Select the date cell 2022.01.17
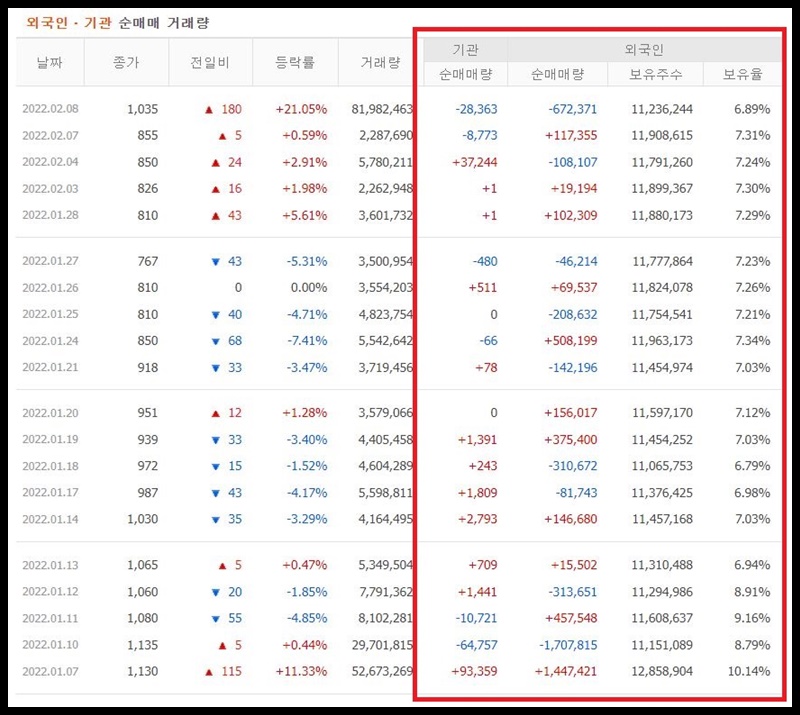The width and height of the screenshot is (800, 715). tap(51, 492)
